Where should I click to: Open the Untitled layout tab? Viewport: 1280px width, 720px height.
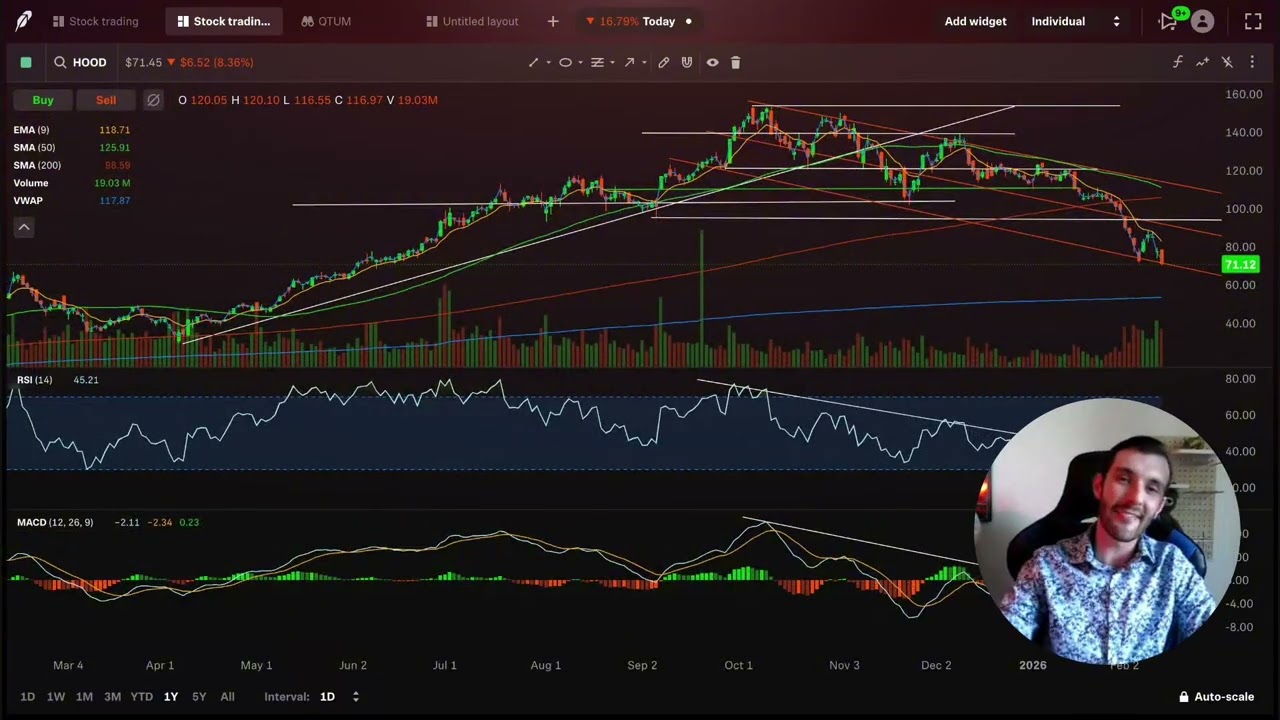point(471,21)
